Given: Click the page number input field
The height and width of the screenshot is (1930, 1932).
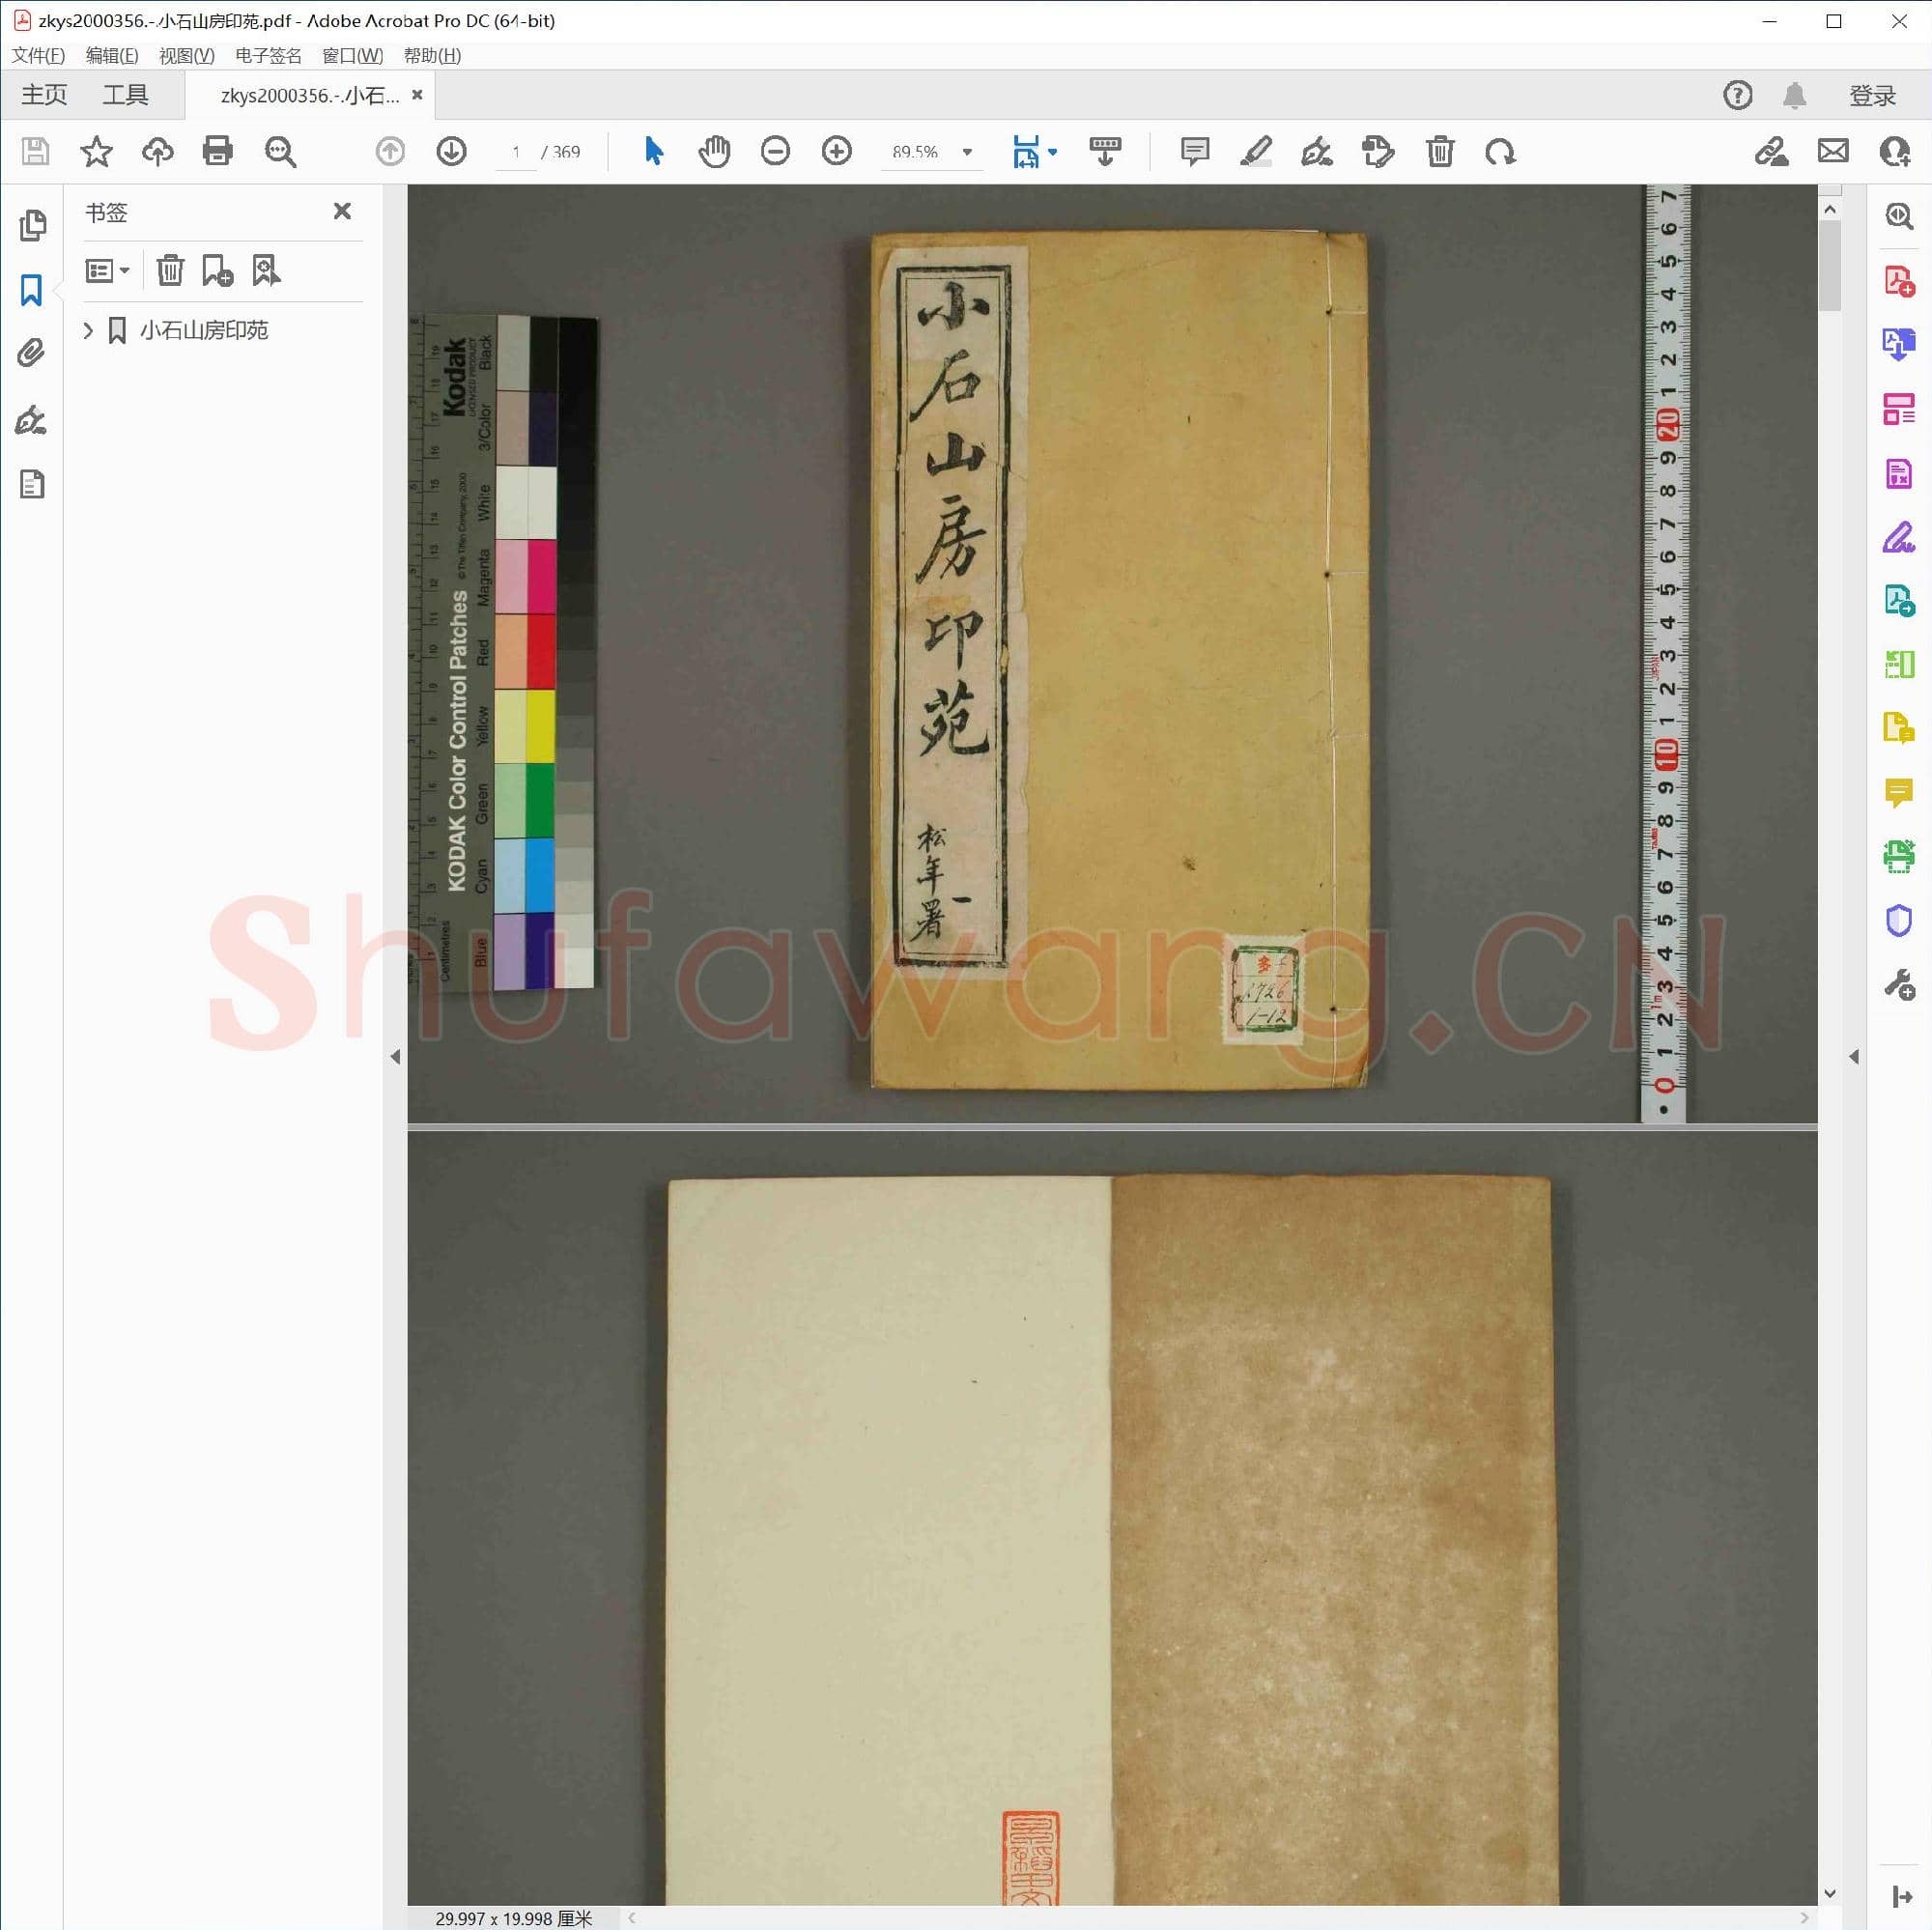Looking at the screenshot, I should pyautogui.click(x=516, y=152).
